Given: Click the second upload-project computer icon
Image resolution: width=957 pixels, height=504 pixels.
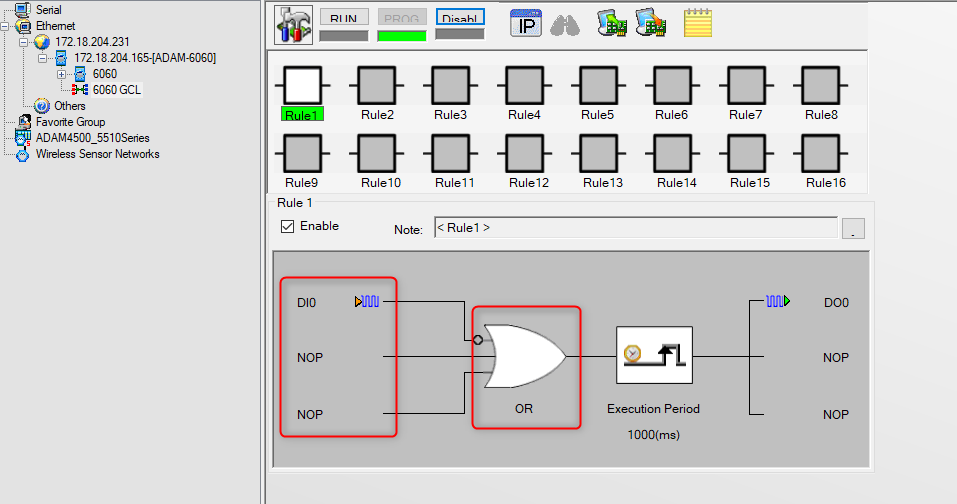Looking at the screenshot, I should 651,23.
